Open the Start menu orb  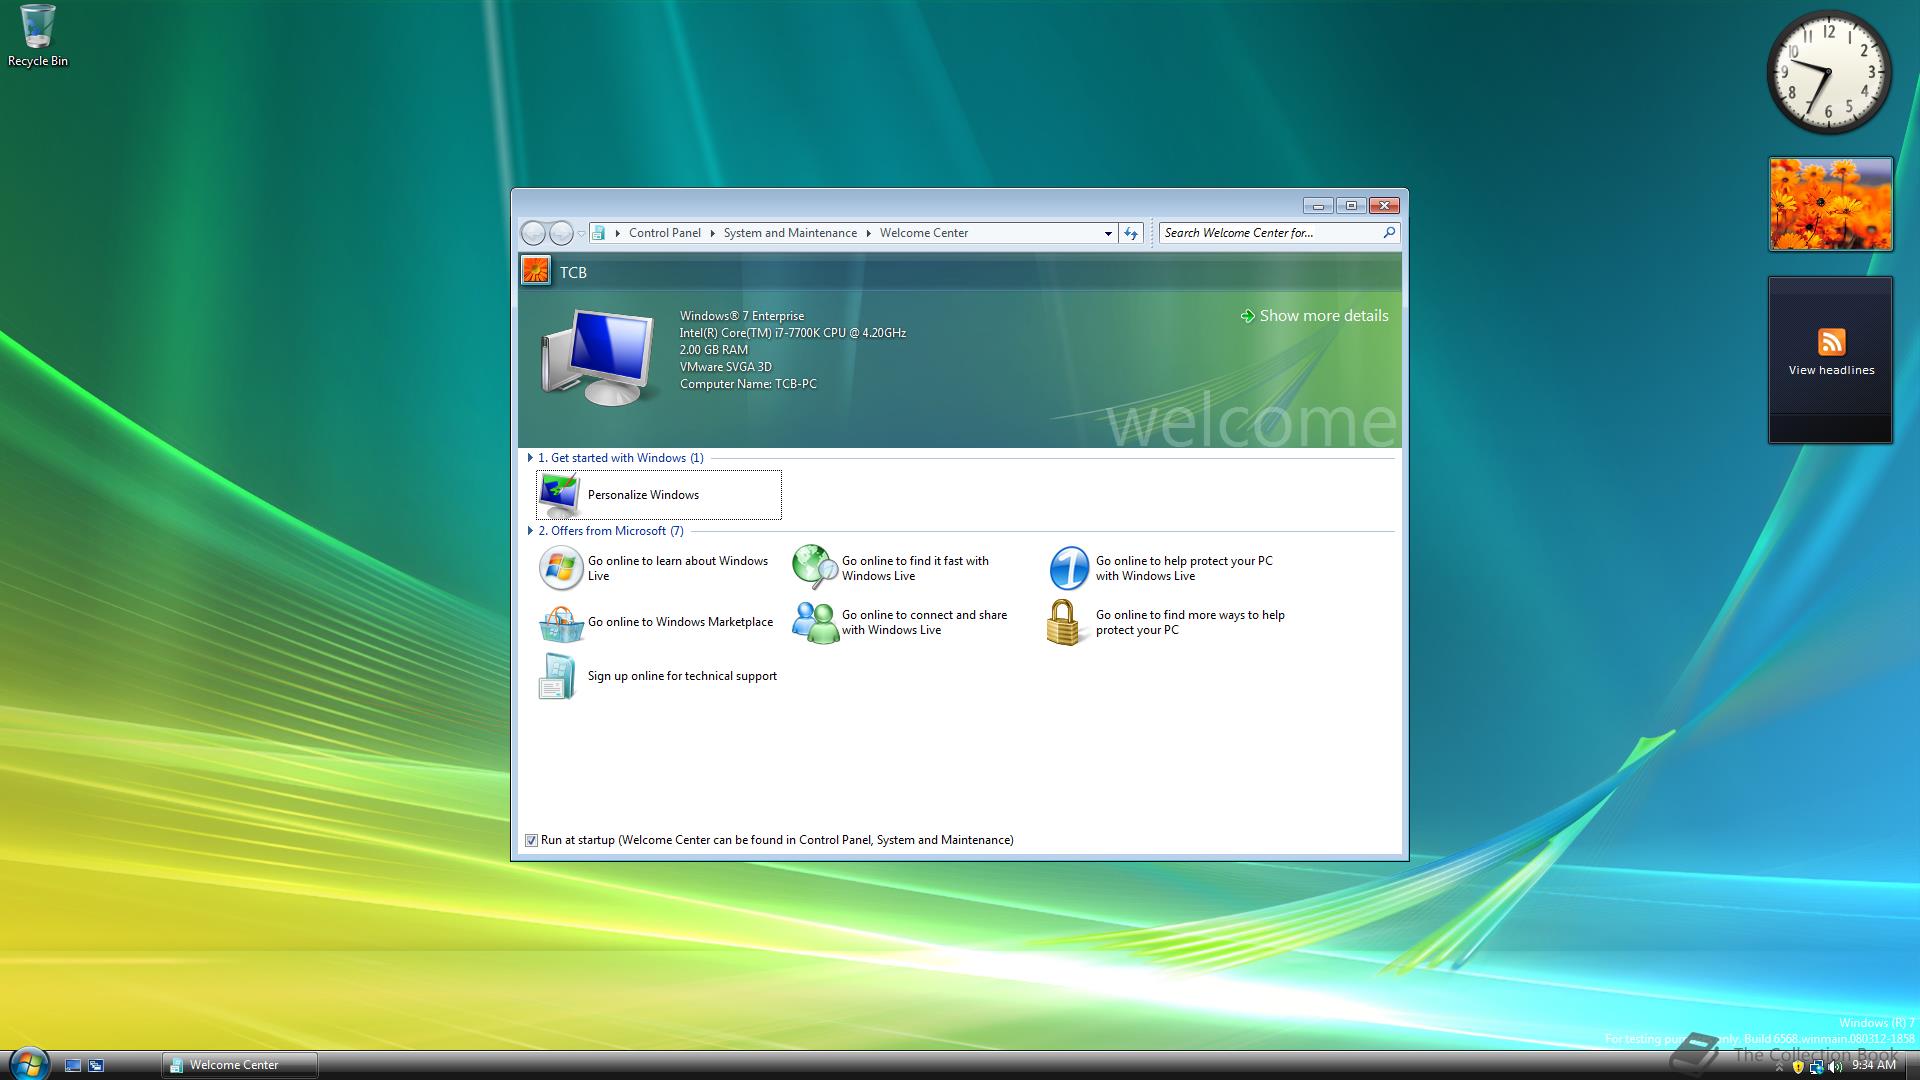click(28, 1064)
